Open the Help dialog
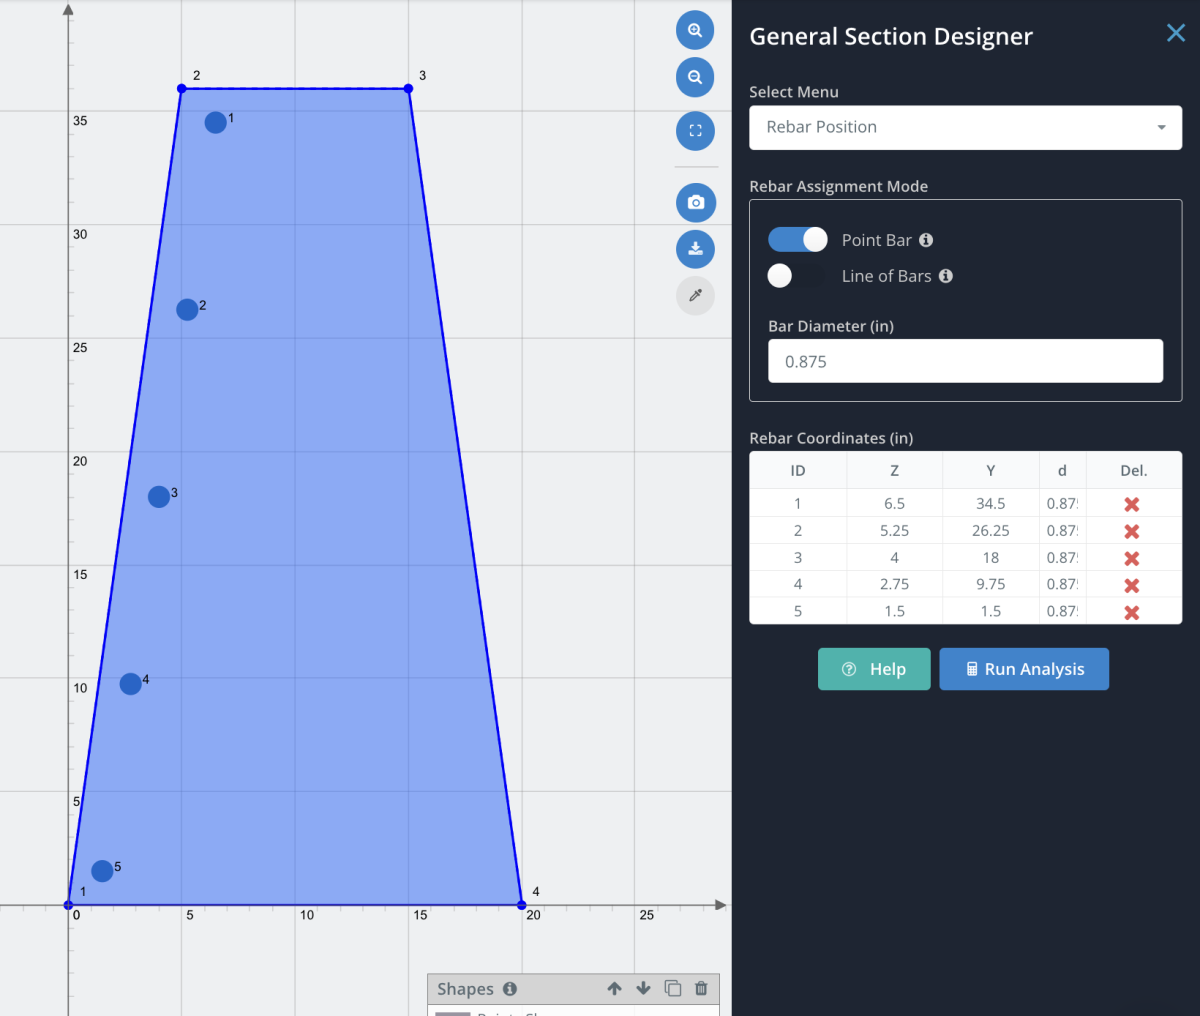The height and width of the screenshot is (1016, 1200). [x=874, y=668]
